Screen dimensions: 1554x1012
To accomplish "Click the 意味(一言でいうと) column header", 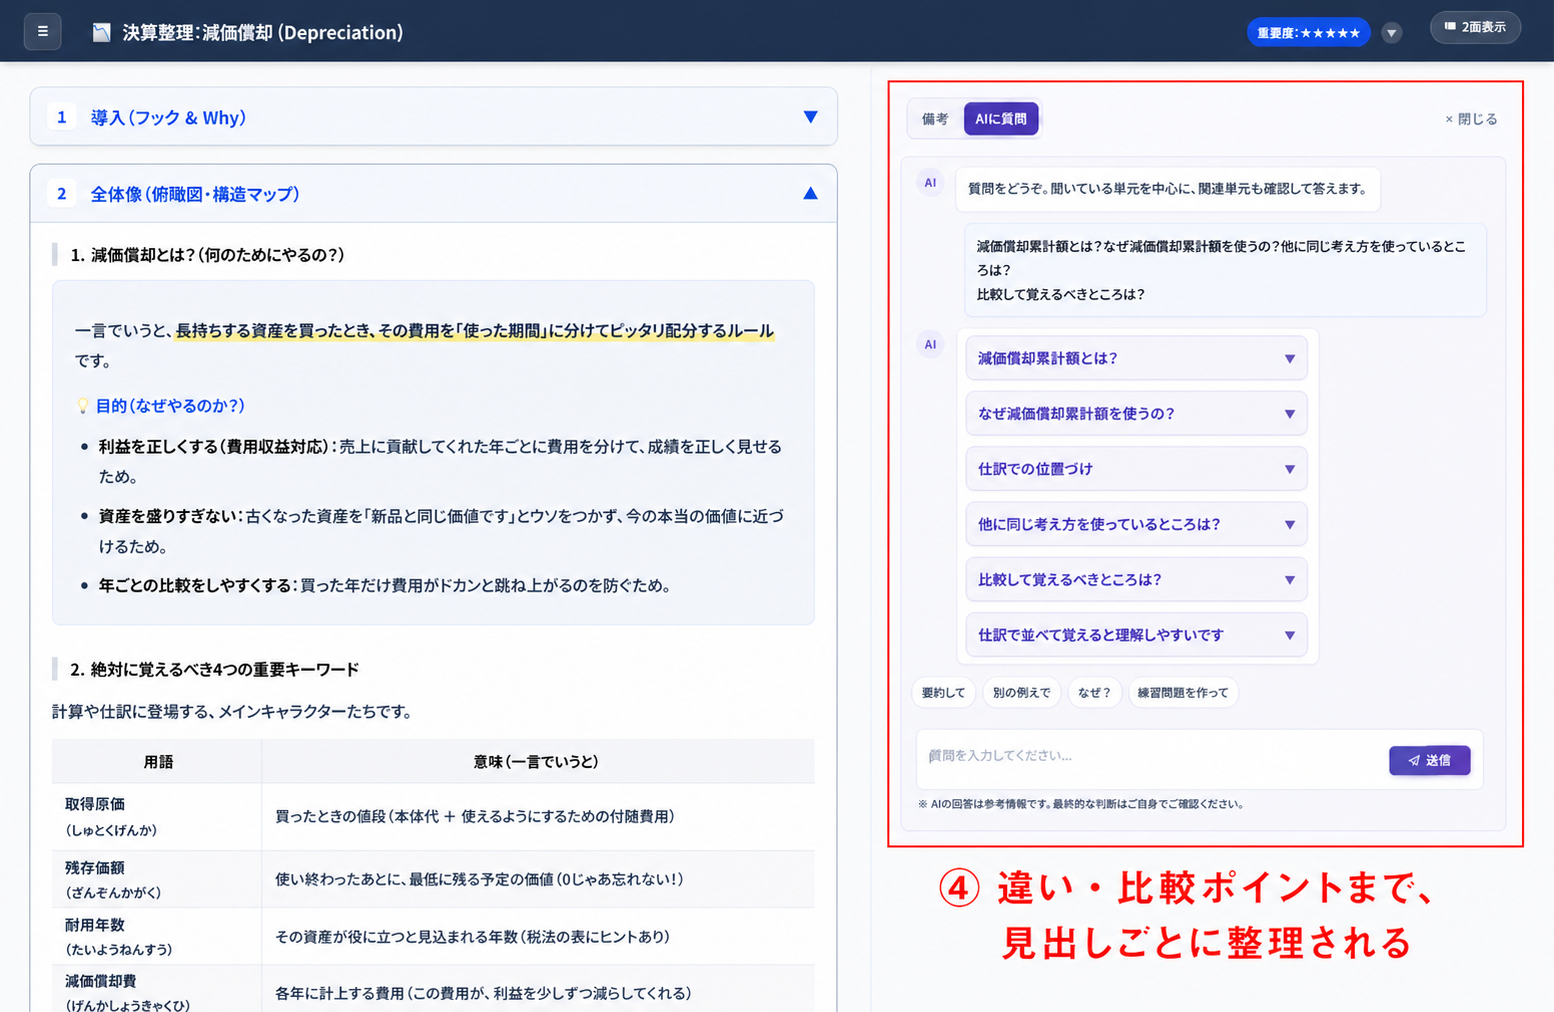I will 537,761.
